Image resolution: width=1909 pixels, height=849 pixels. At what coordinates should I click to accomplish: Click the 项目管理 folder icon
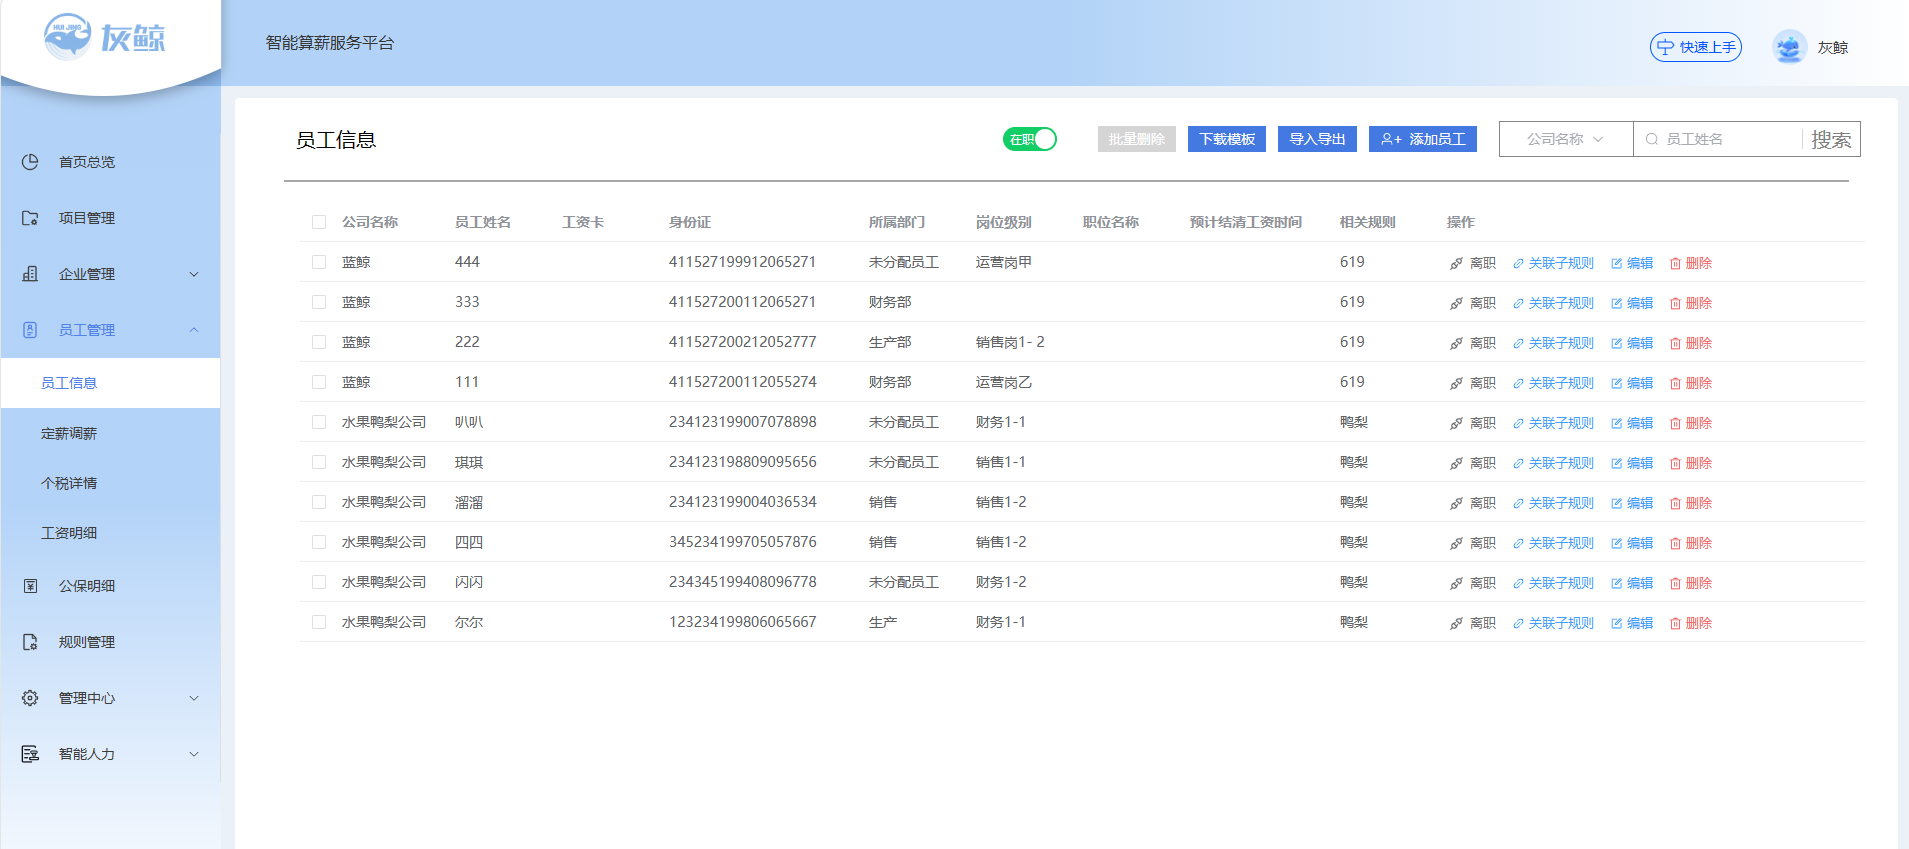(x=30, y=218)
